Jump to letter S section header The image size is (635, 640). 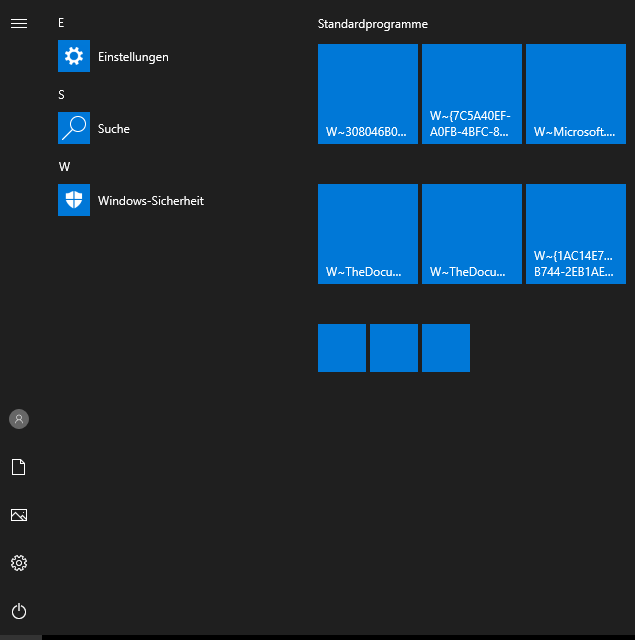[61, 95]
